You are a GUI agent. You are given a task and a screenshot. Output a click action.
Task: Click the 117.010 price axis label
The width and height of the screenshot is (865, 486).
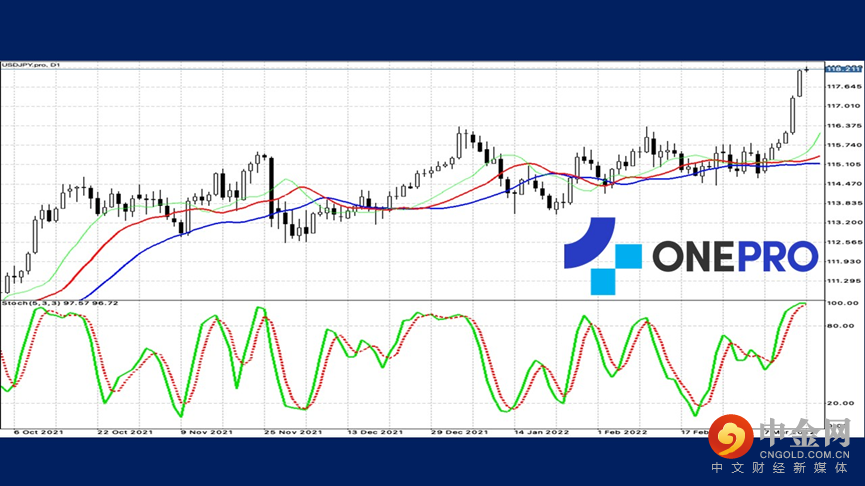click(843, 106)
